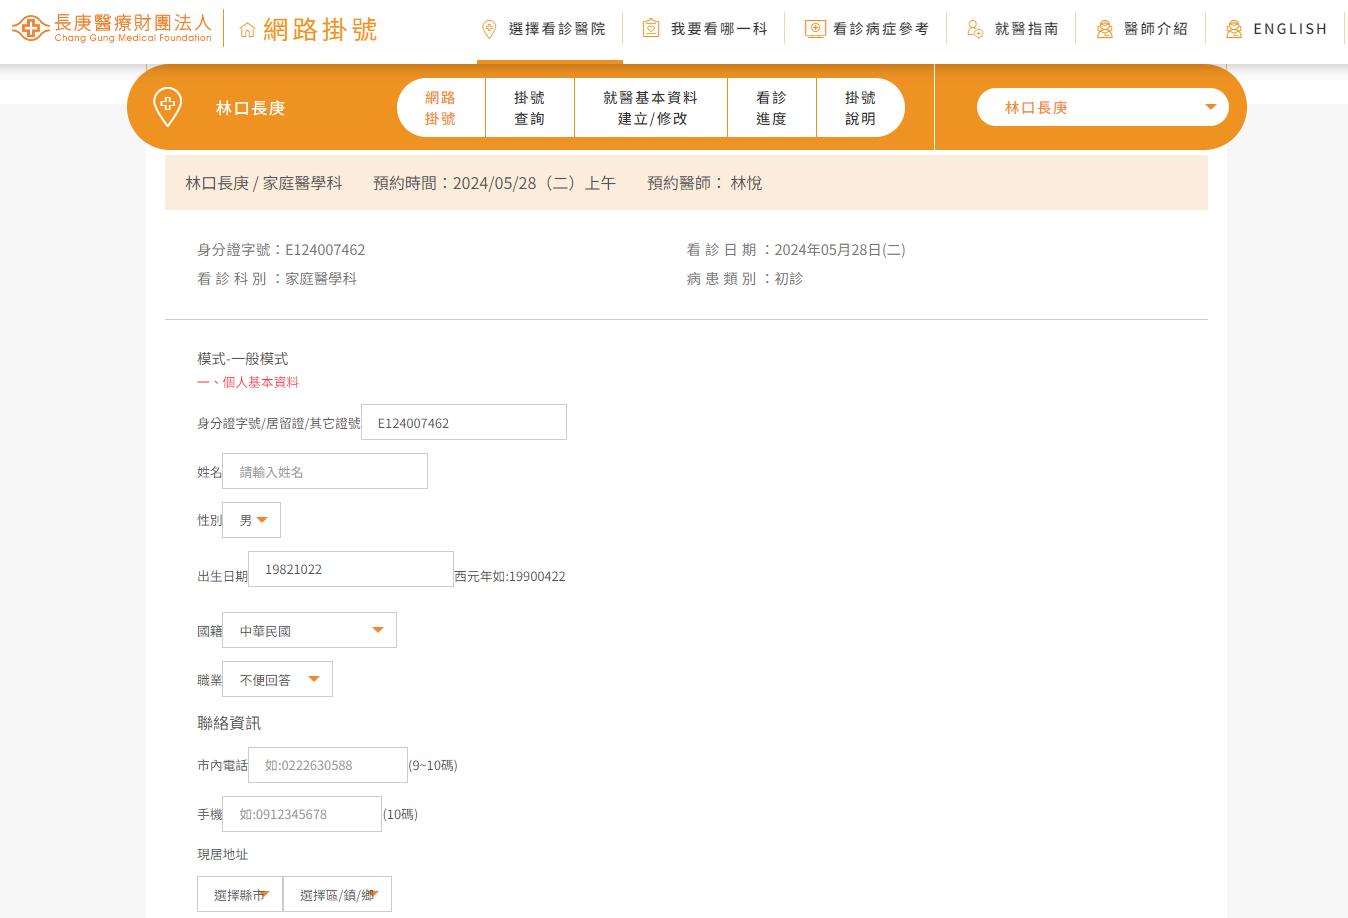Click the 病患類別：初診 text
This screenshot has width=1348, height=918.
pyautogui.click(x=745, y=279)
